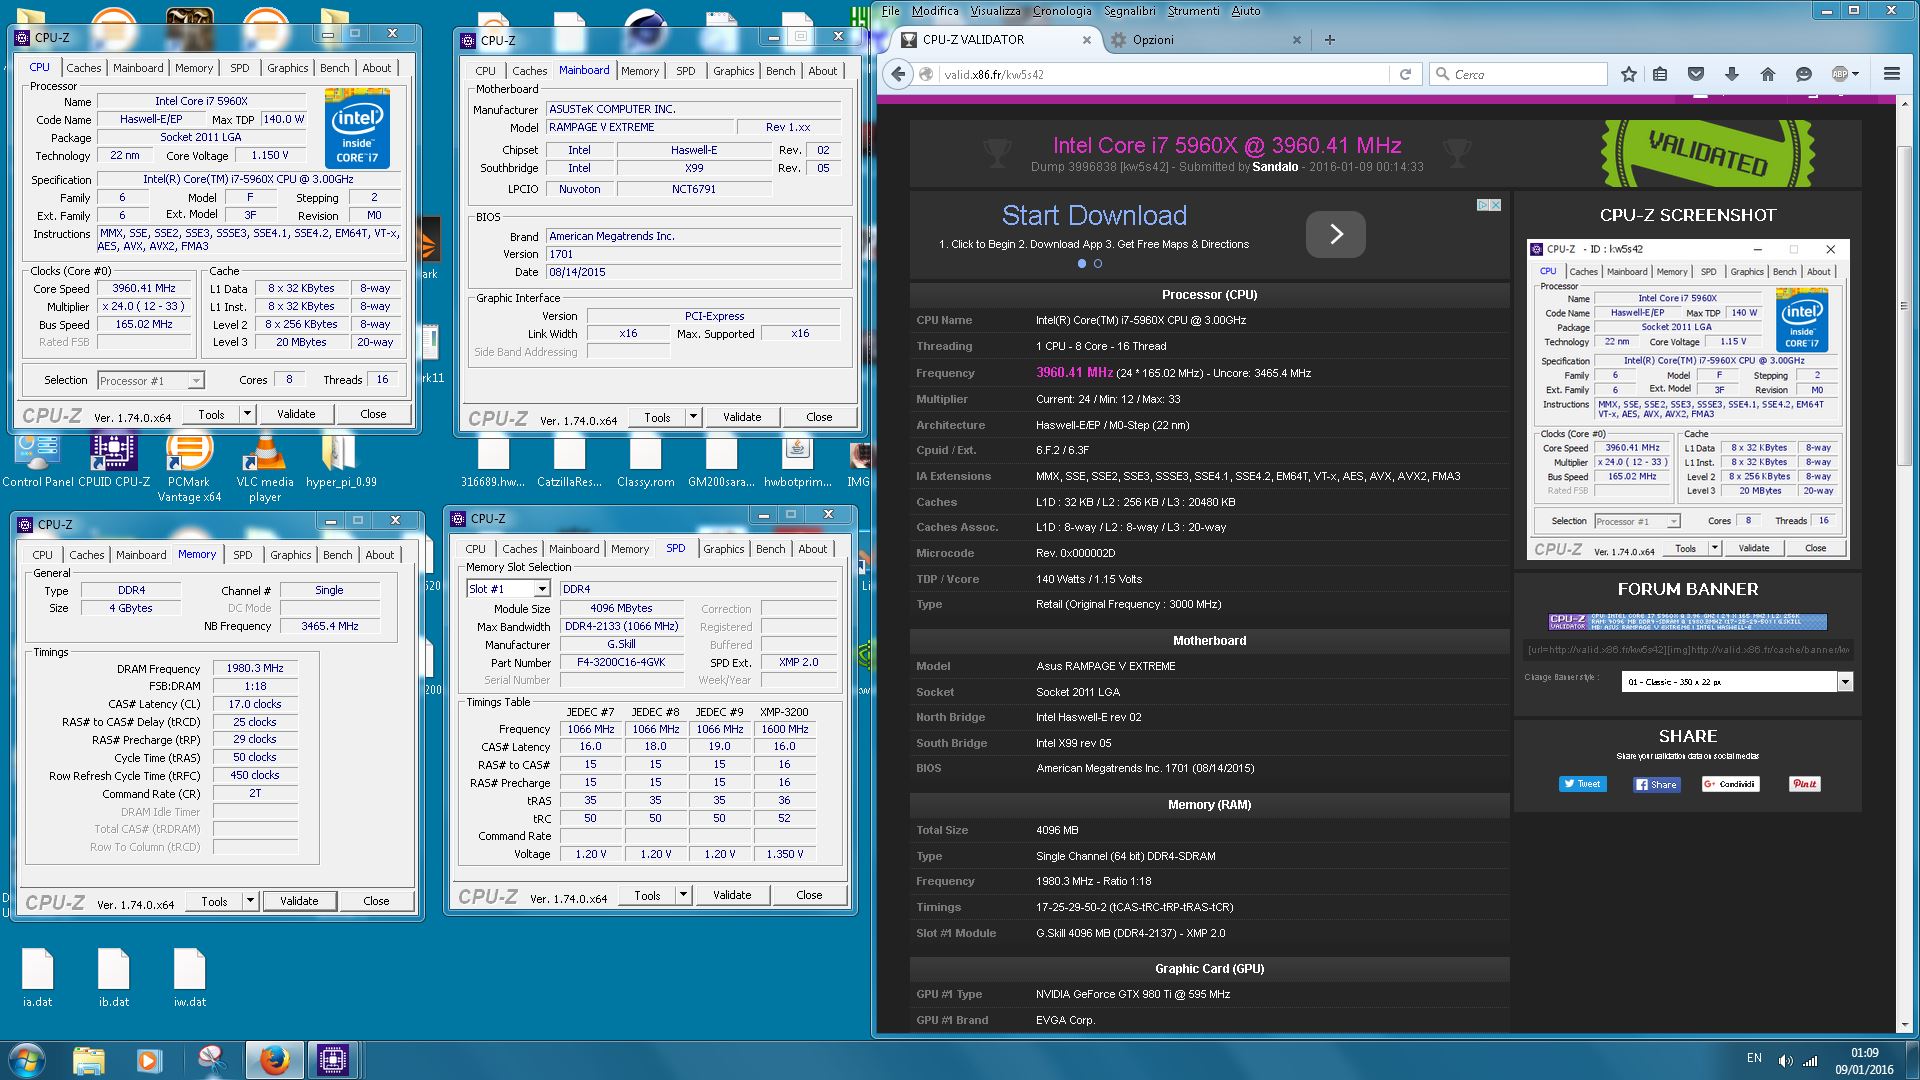This screenshot has height=1080, width=1920.
Task: Open Graphics tab in CPU-Z Mainboard window
Action: coord(733,71)
